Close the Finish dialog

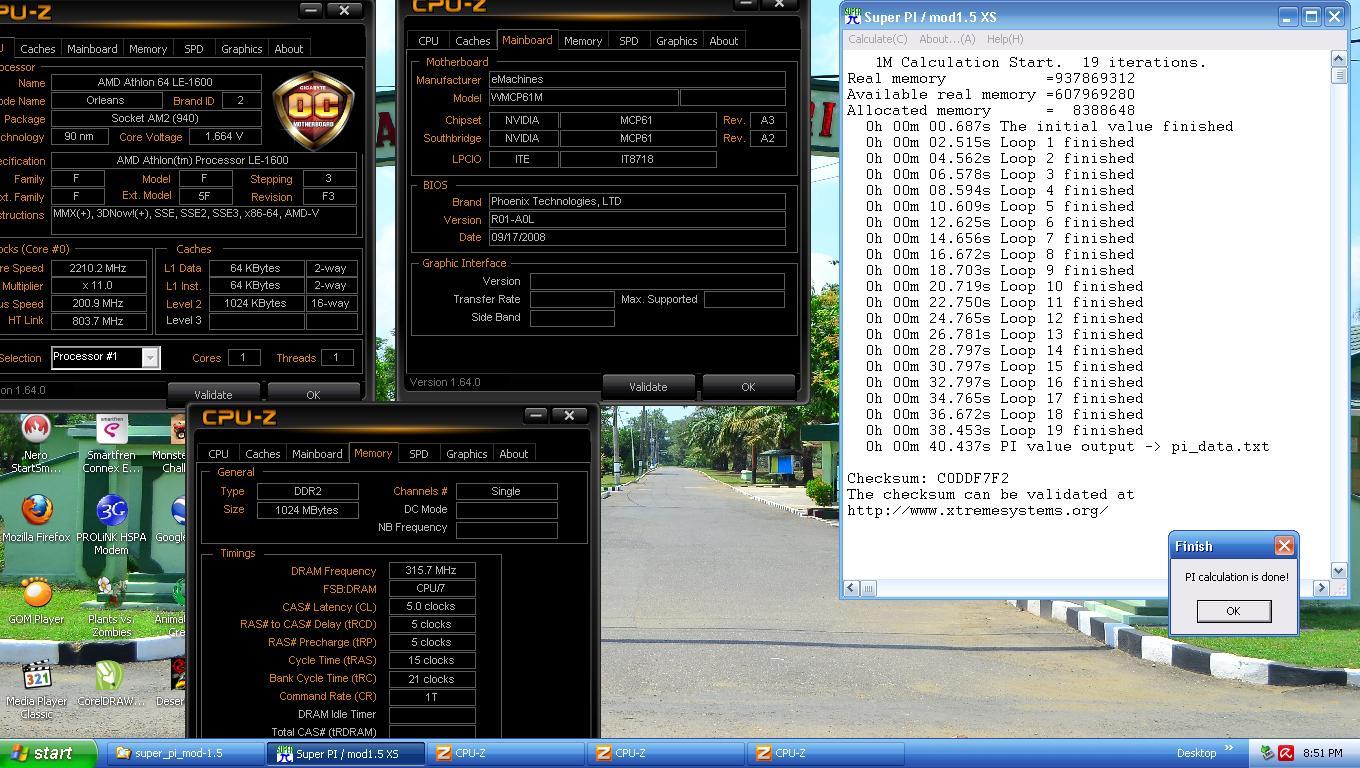click(x=1284, y=545)
